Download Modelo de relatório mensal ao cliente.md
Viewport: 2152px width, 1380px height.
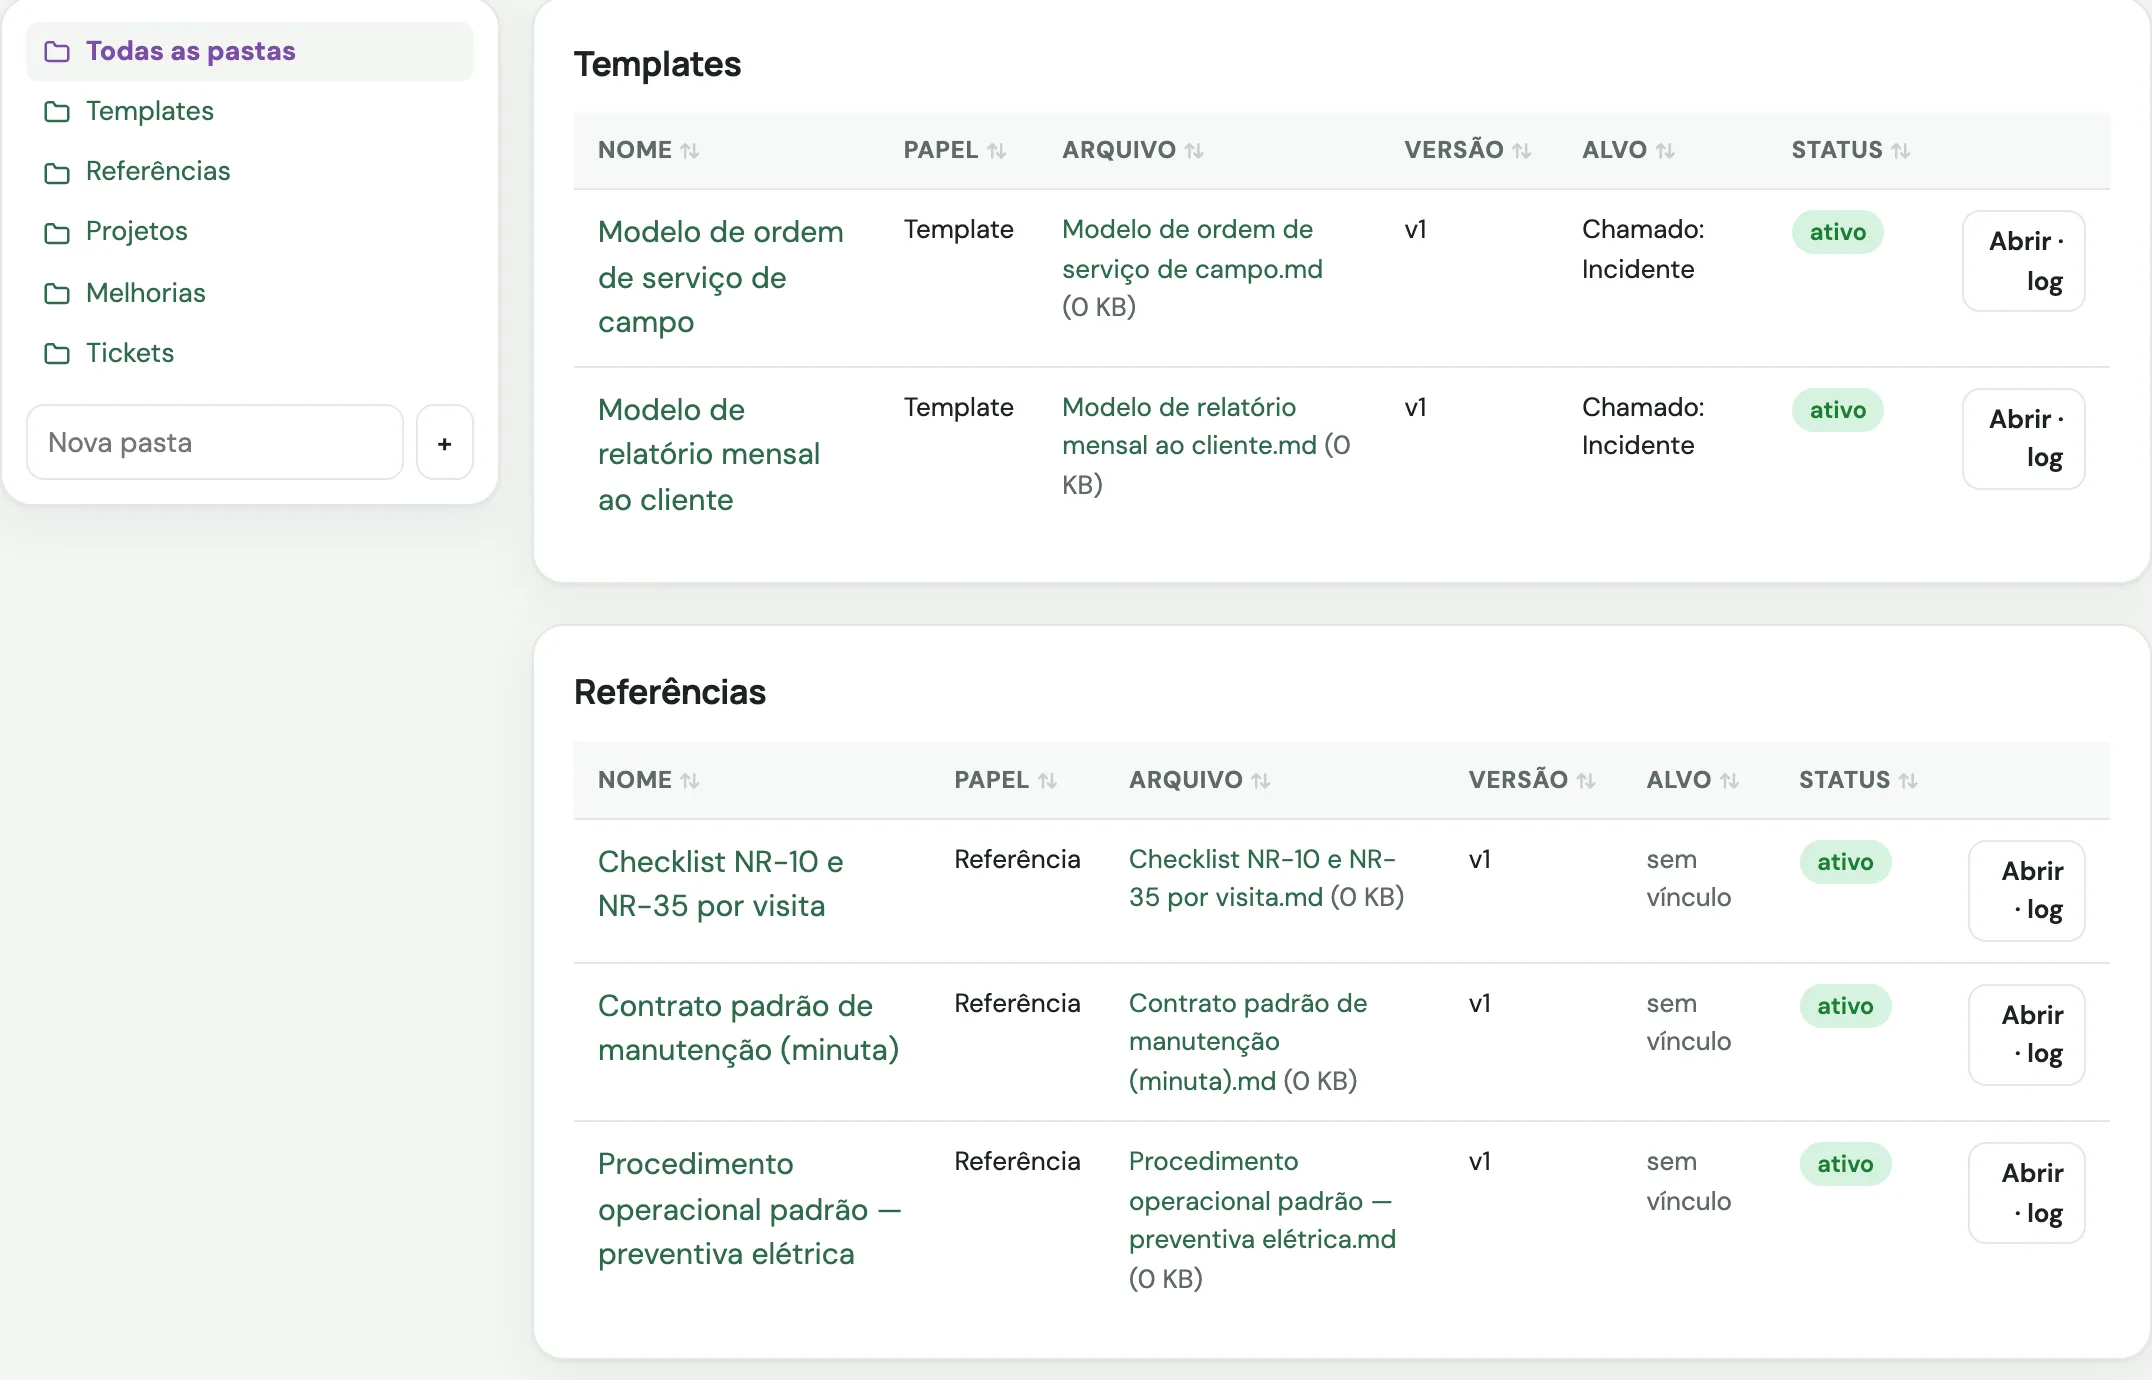click(1190, 426)
